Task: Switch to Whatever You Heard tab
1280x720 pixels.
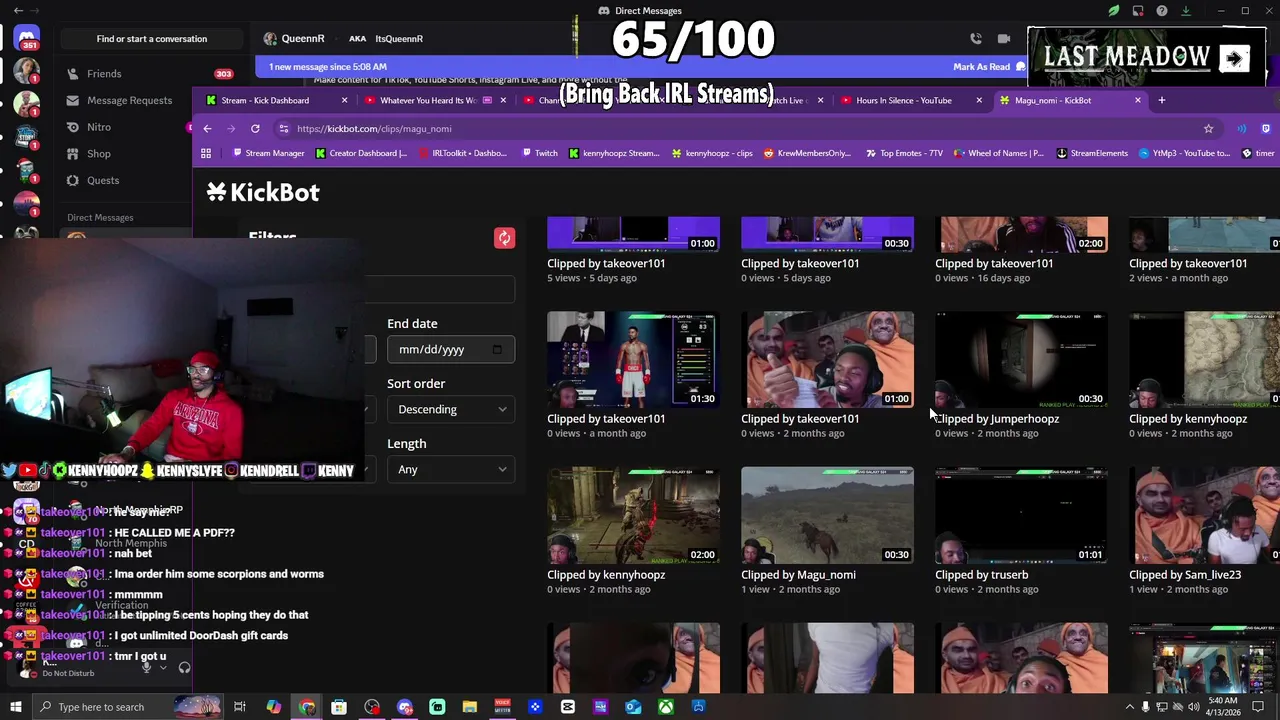Action: [428, 101]
